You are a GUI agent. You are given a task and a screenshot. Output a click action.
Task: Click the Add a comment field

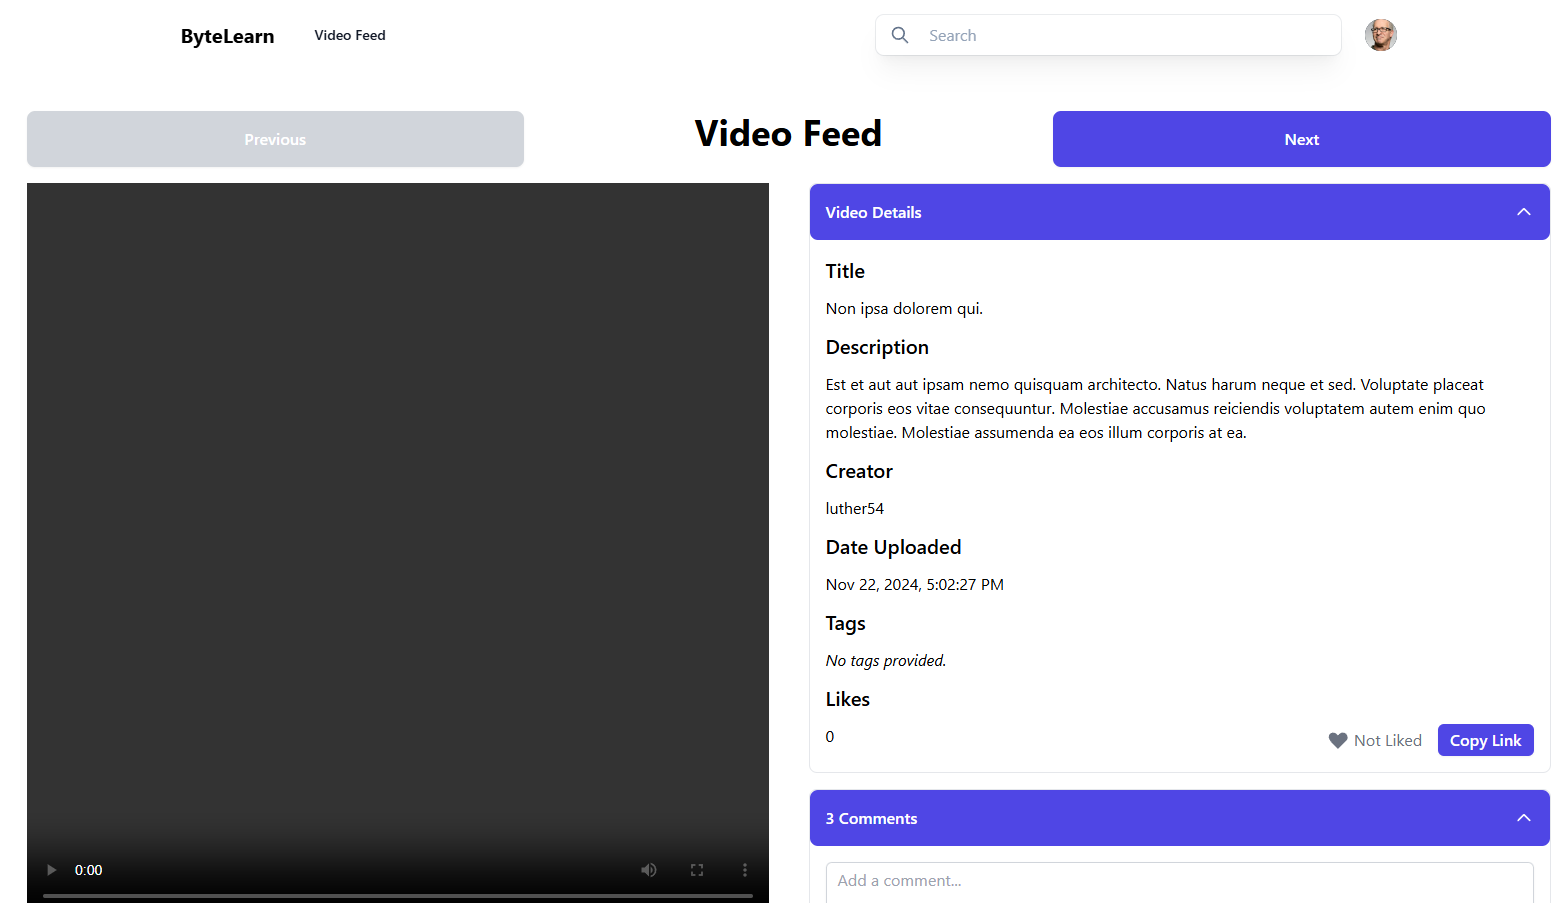coord(1179,881)
